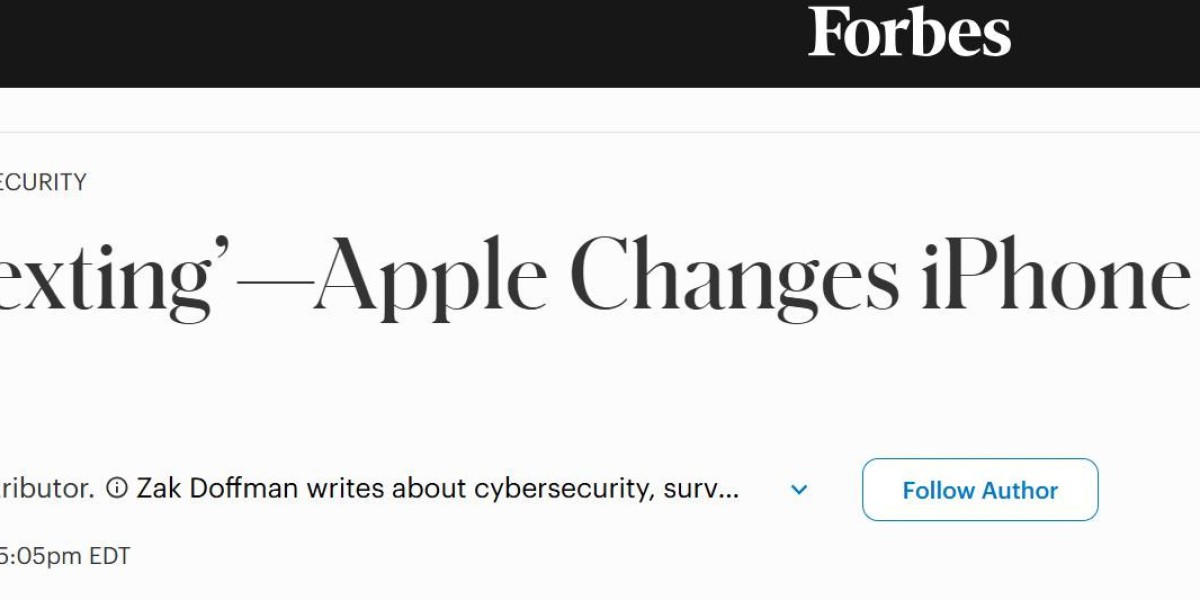This screenshot has width=1200, height=600.
Task: Click the contributor info circle icon
Action: point(117,489)
